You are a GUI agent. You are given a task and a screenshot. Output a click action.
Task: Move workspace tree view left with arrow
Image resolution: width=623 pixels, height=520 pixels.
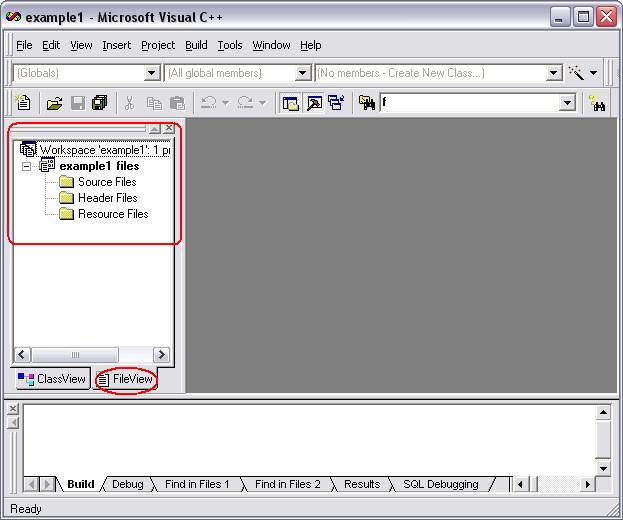[x=22, y=354]
